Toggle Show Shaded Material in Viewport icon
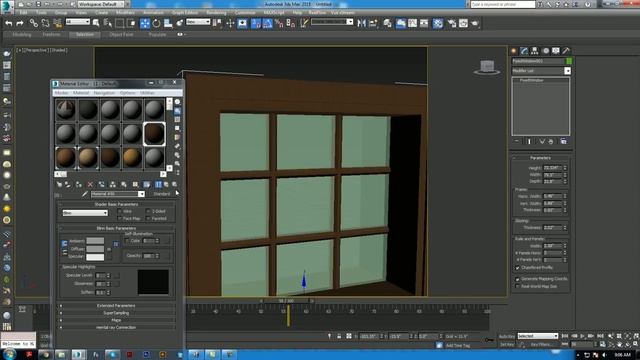Screen dimensions: 640x360 click(x=147, y=184)
